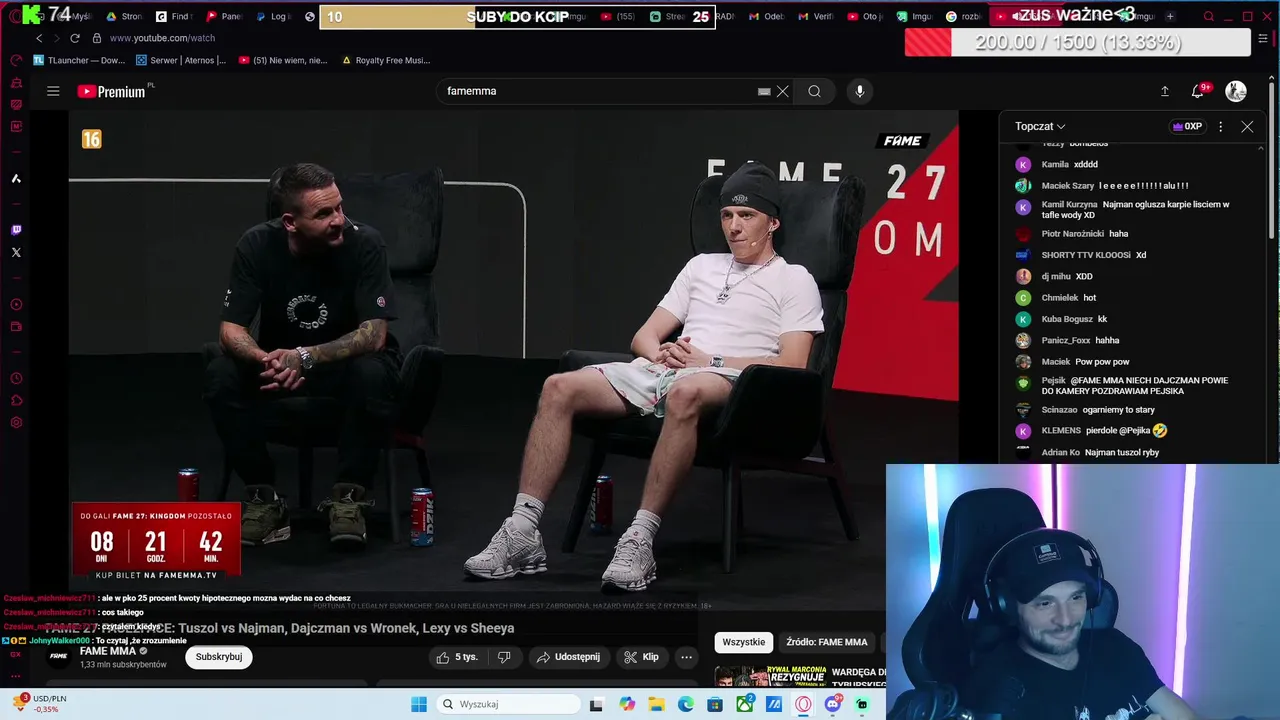Click the YouTube search input field
Image resolution: width=1280 pixels, height=720 pixels.
coord(600,91)
